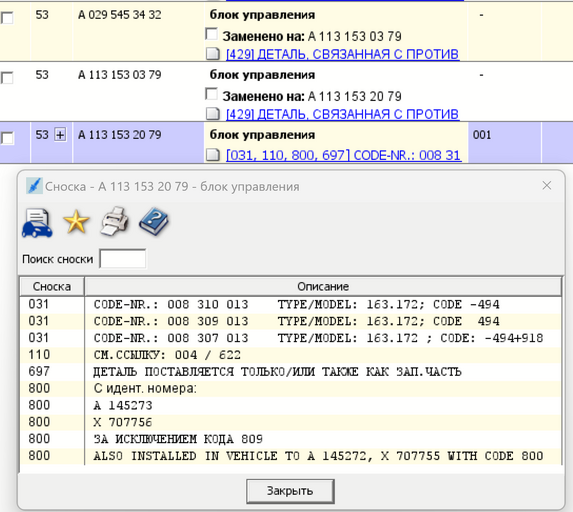Click the Описание column header

tap(323, 287)
